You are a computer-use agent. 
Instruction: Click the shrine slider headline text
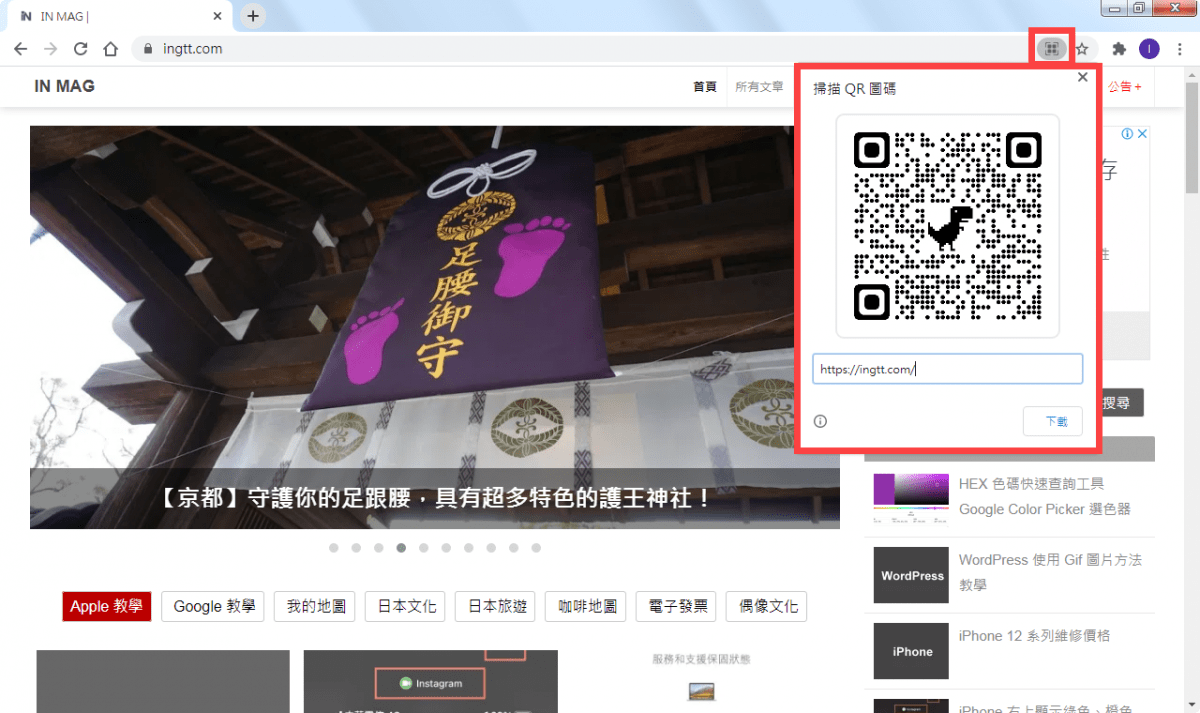click(435, 497)
